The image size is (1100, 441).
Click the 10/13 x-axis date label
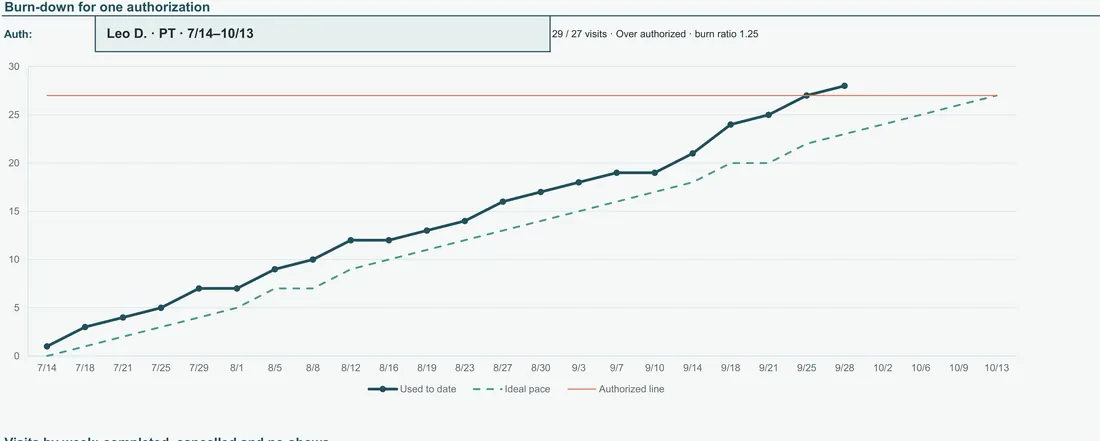[x=996, y=368]
